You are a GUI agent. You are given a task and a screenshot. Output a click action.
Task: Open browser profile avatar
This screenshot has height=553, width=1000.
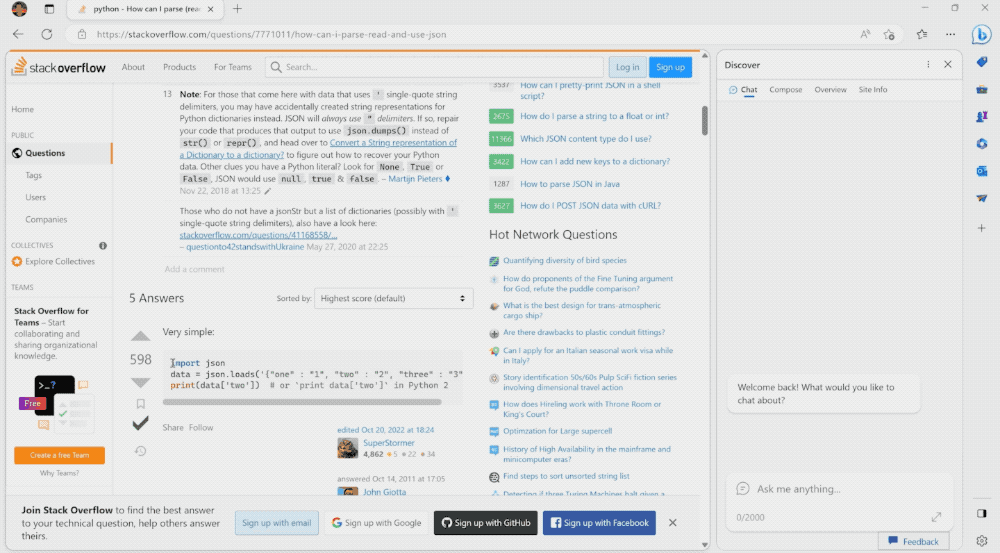pyautogui.click(x=19, y=9)
